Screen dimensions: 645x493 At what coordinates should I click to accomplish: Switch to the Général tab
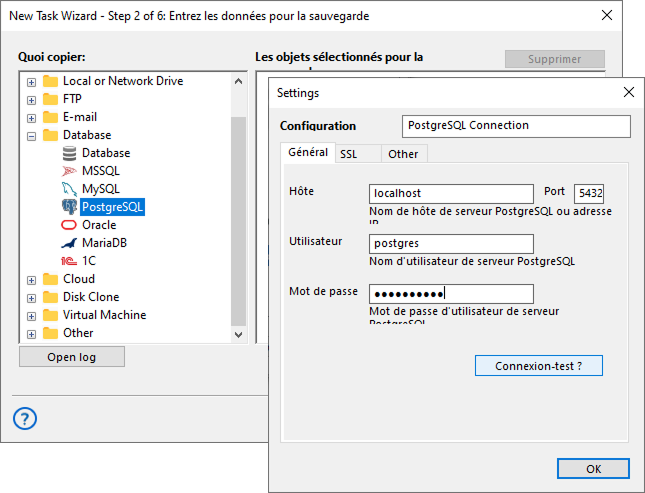308,153
